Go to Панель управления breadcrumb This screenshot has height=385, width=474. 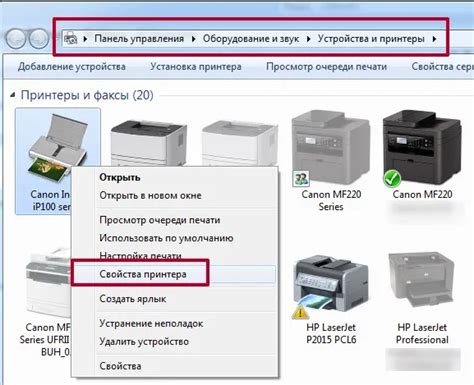(139, 39)
